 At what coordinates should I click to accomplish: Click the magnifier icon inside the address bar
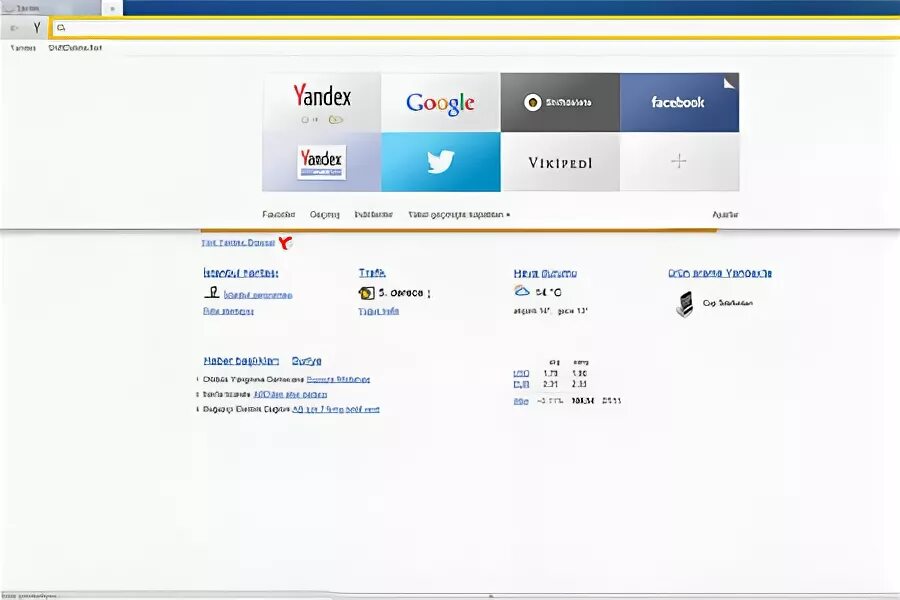pos(61,28)
